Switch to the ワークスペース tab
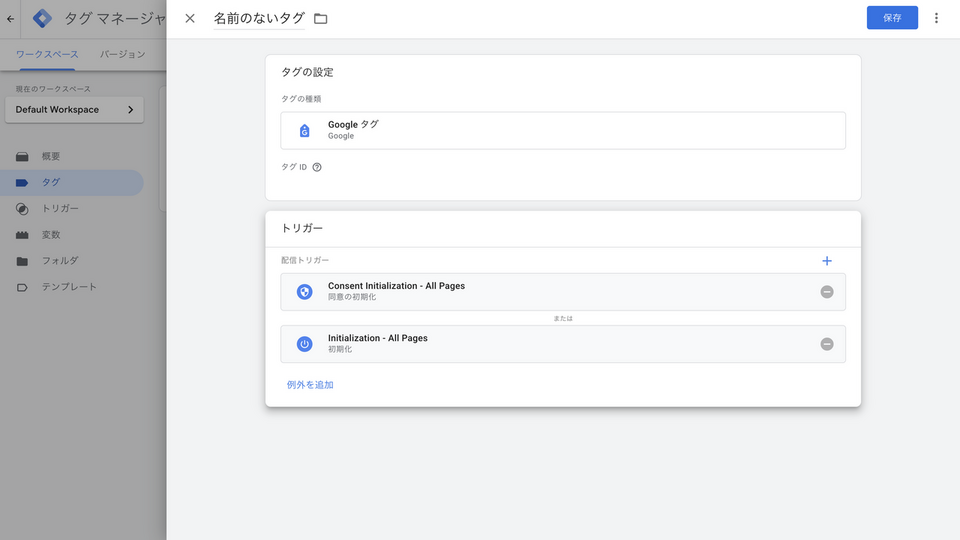The width and height of the screenshot is (960, 540). 47,54
